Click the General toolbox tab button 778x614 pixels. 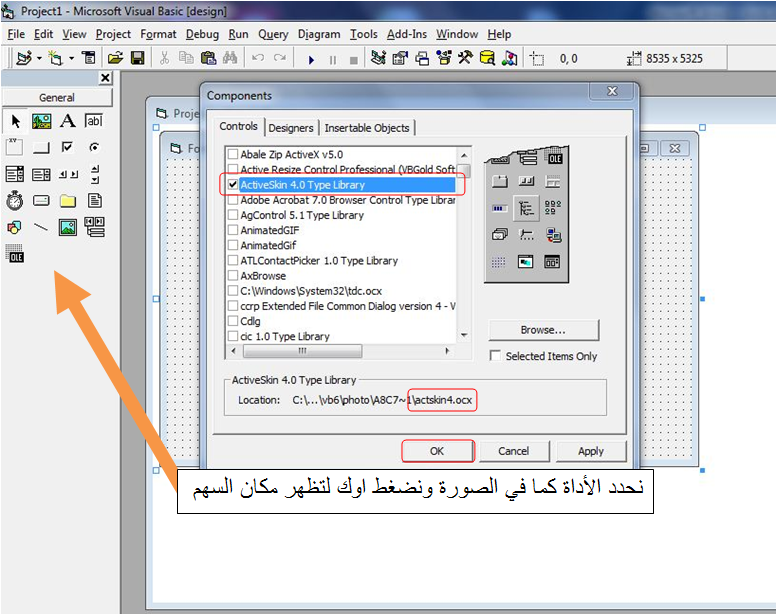(57, 97)
